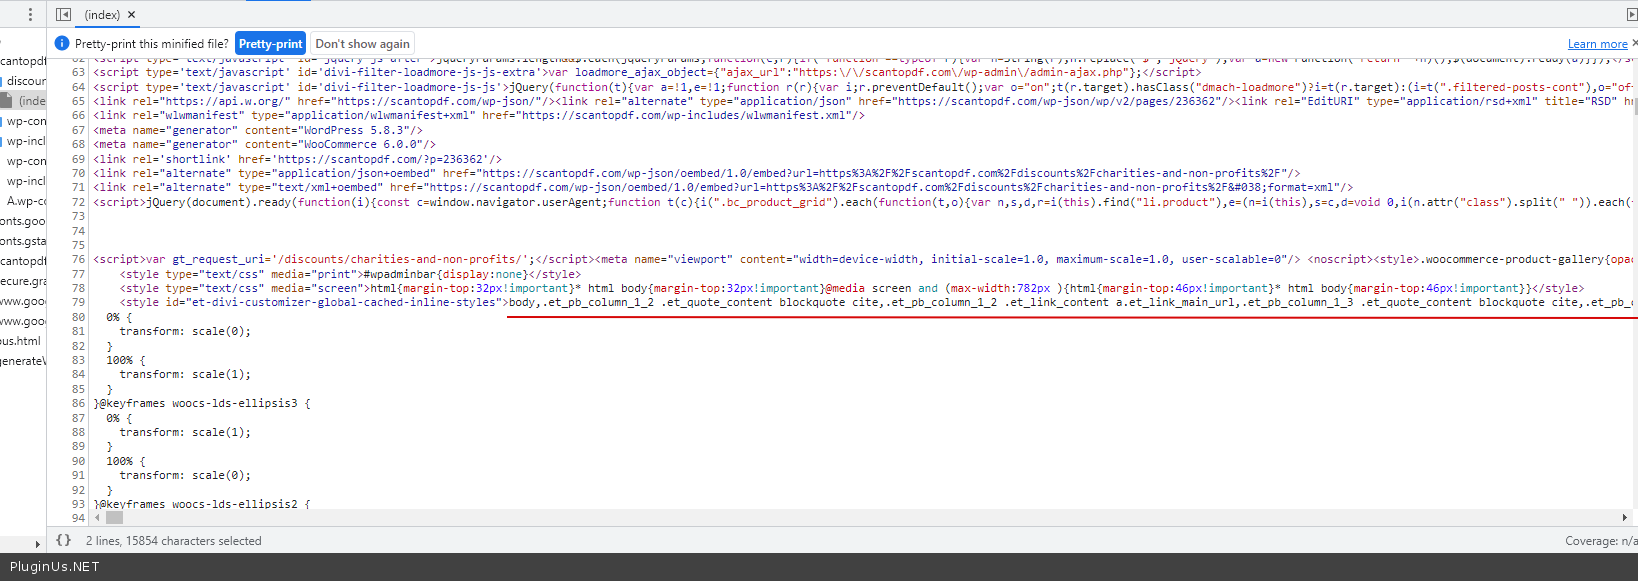Click line number 76 in the gutter
The image size is (1638, 581).
pos(78,259)
